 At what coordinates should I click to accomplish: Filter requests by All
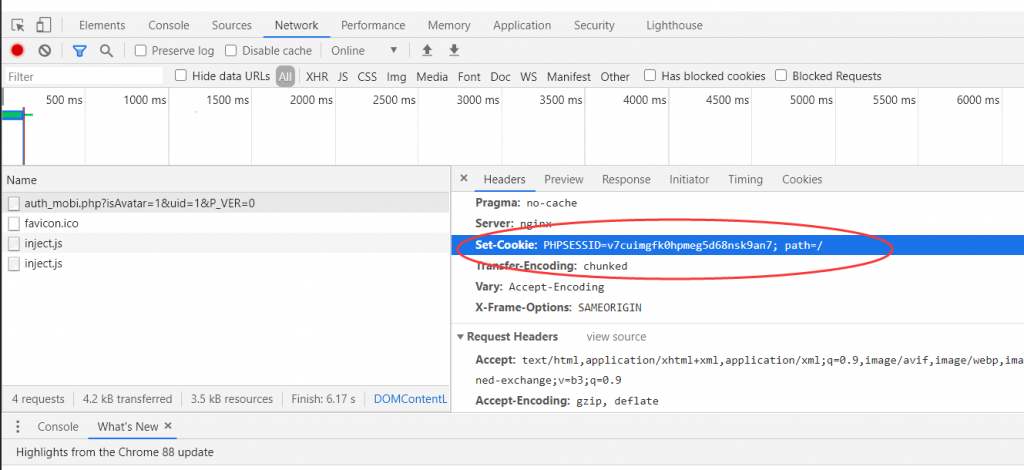pyautogui.click(x=285, y=76)
